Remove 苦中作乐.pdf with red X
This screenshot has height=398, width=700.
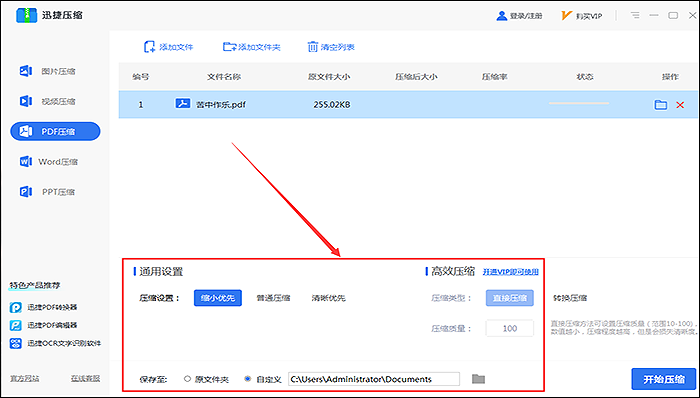(x=680, y=105)
